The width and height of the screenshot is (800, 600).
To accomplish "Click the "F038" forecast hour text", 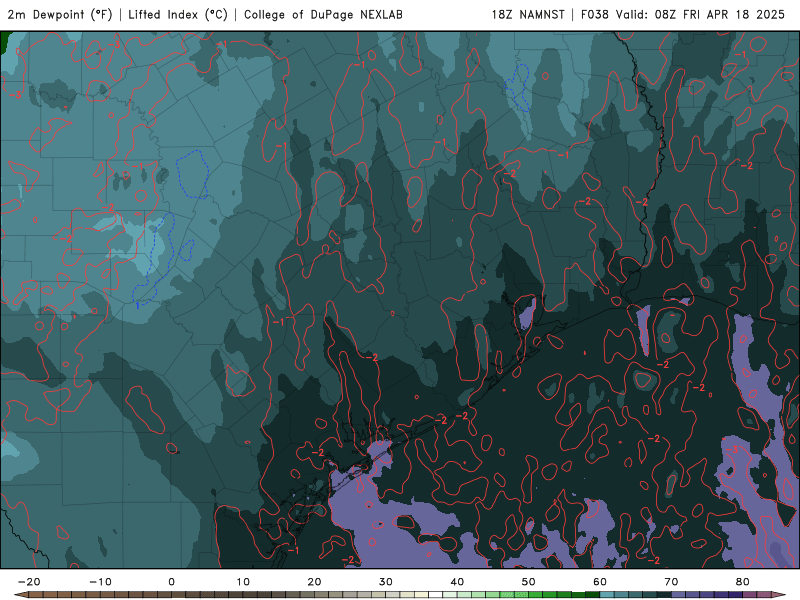I will [595, 15].
